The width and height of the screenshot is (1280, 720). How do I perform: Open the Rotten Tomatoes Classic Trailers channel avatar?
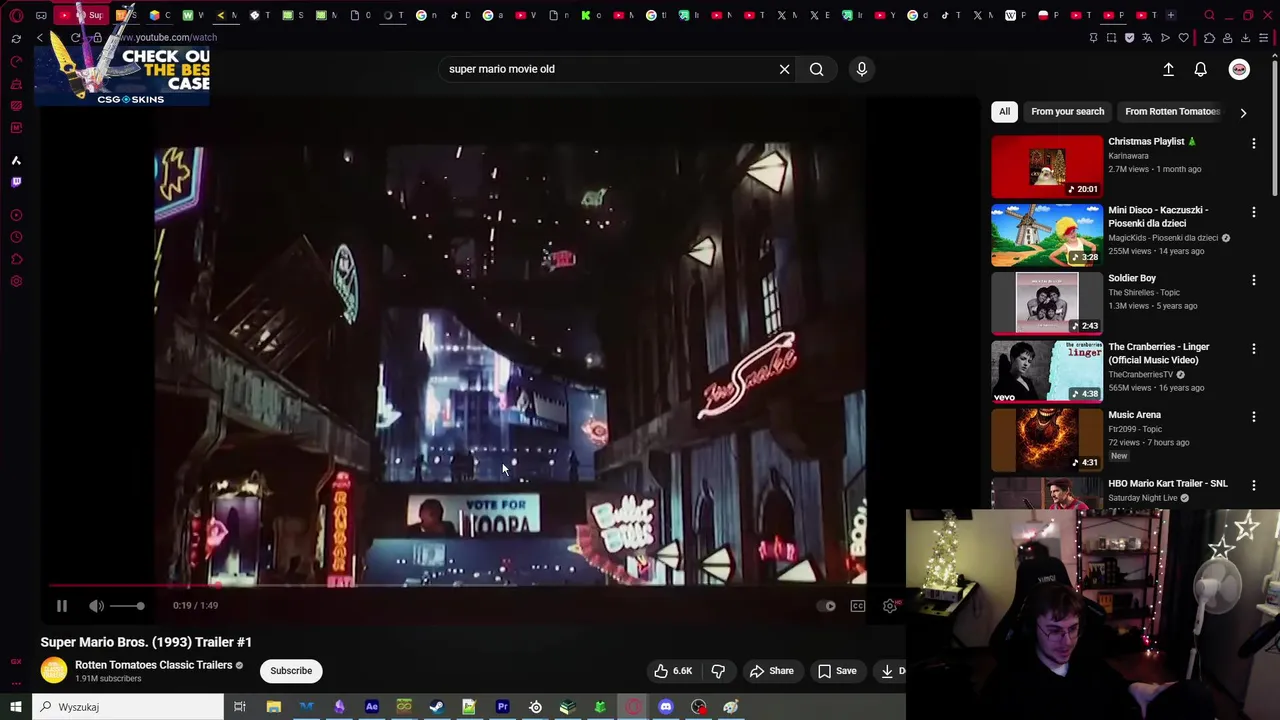tap(54, 671)
